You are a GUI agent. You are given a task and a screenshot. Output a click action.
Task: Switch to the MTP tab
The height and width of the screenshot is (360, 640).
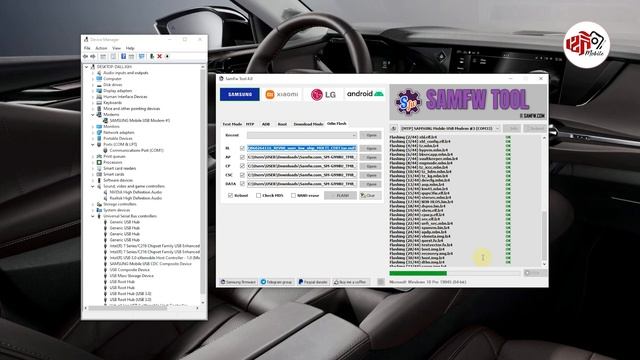250,124
